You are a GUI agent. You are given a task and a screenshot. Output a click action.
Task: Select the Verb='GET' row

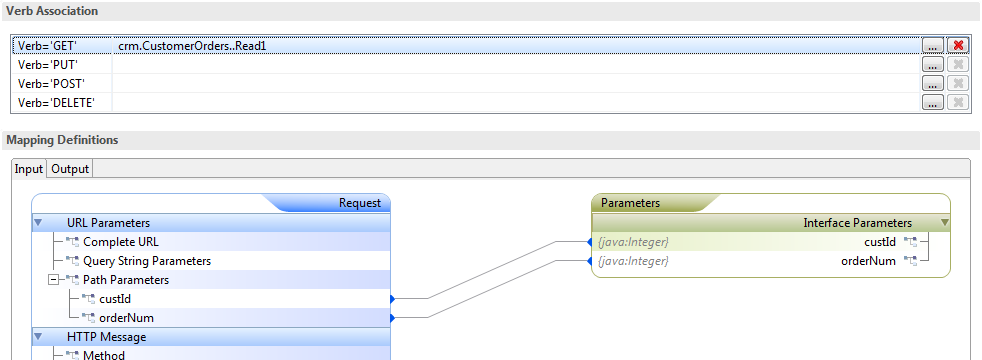(466, 45)
